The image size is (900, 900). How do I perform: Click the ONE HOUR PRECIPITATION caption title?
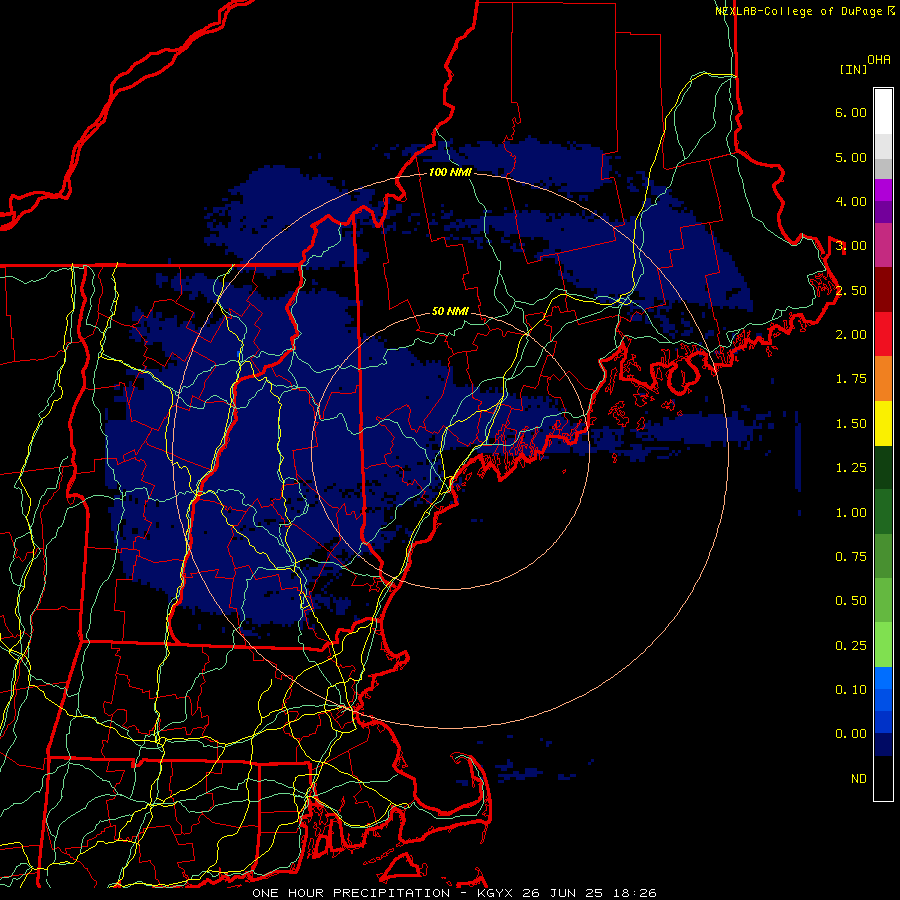(x=351, y=893)
